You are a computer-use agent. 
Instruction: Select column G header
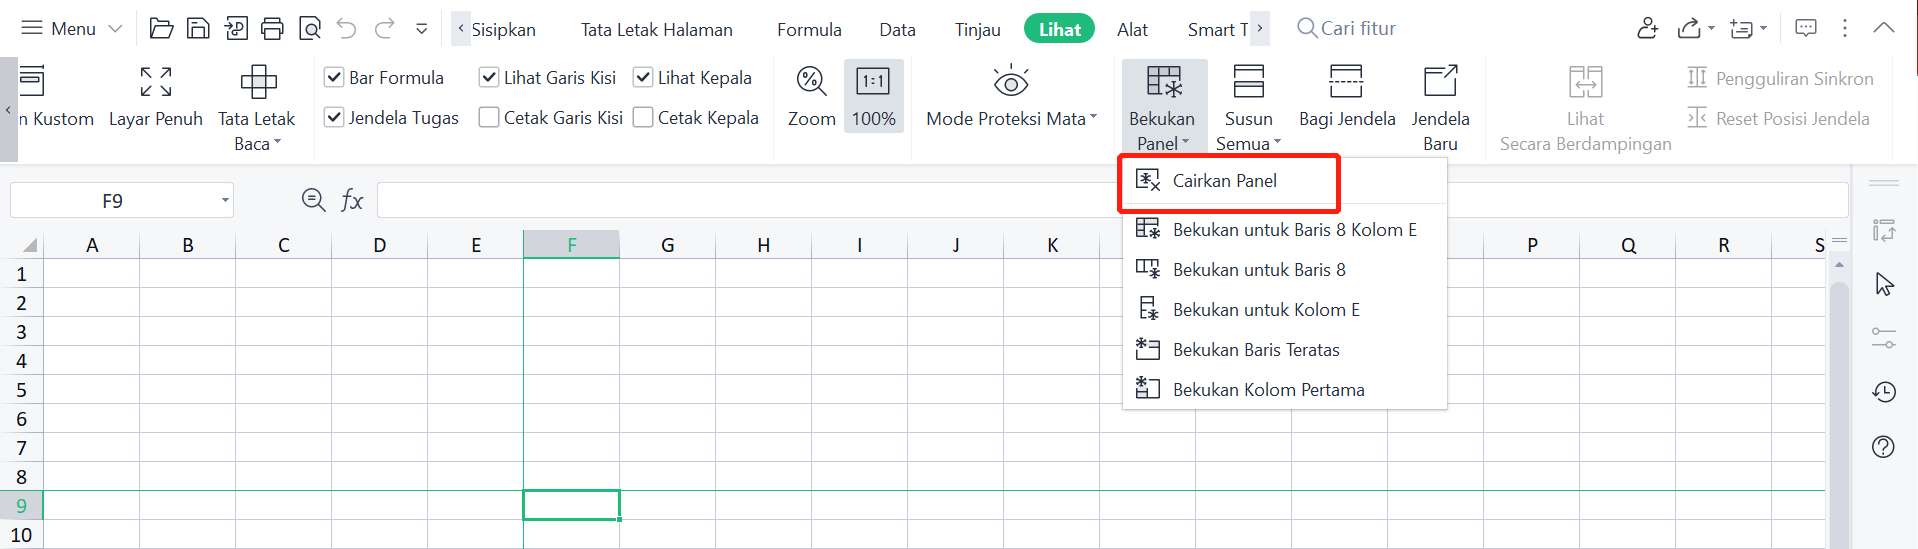click(x=667, y=245)
